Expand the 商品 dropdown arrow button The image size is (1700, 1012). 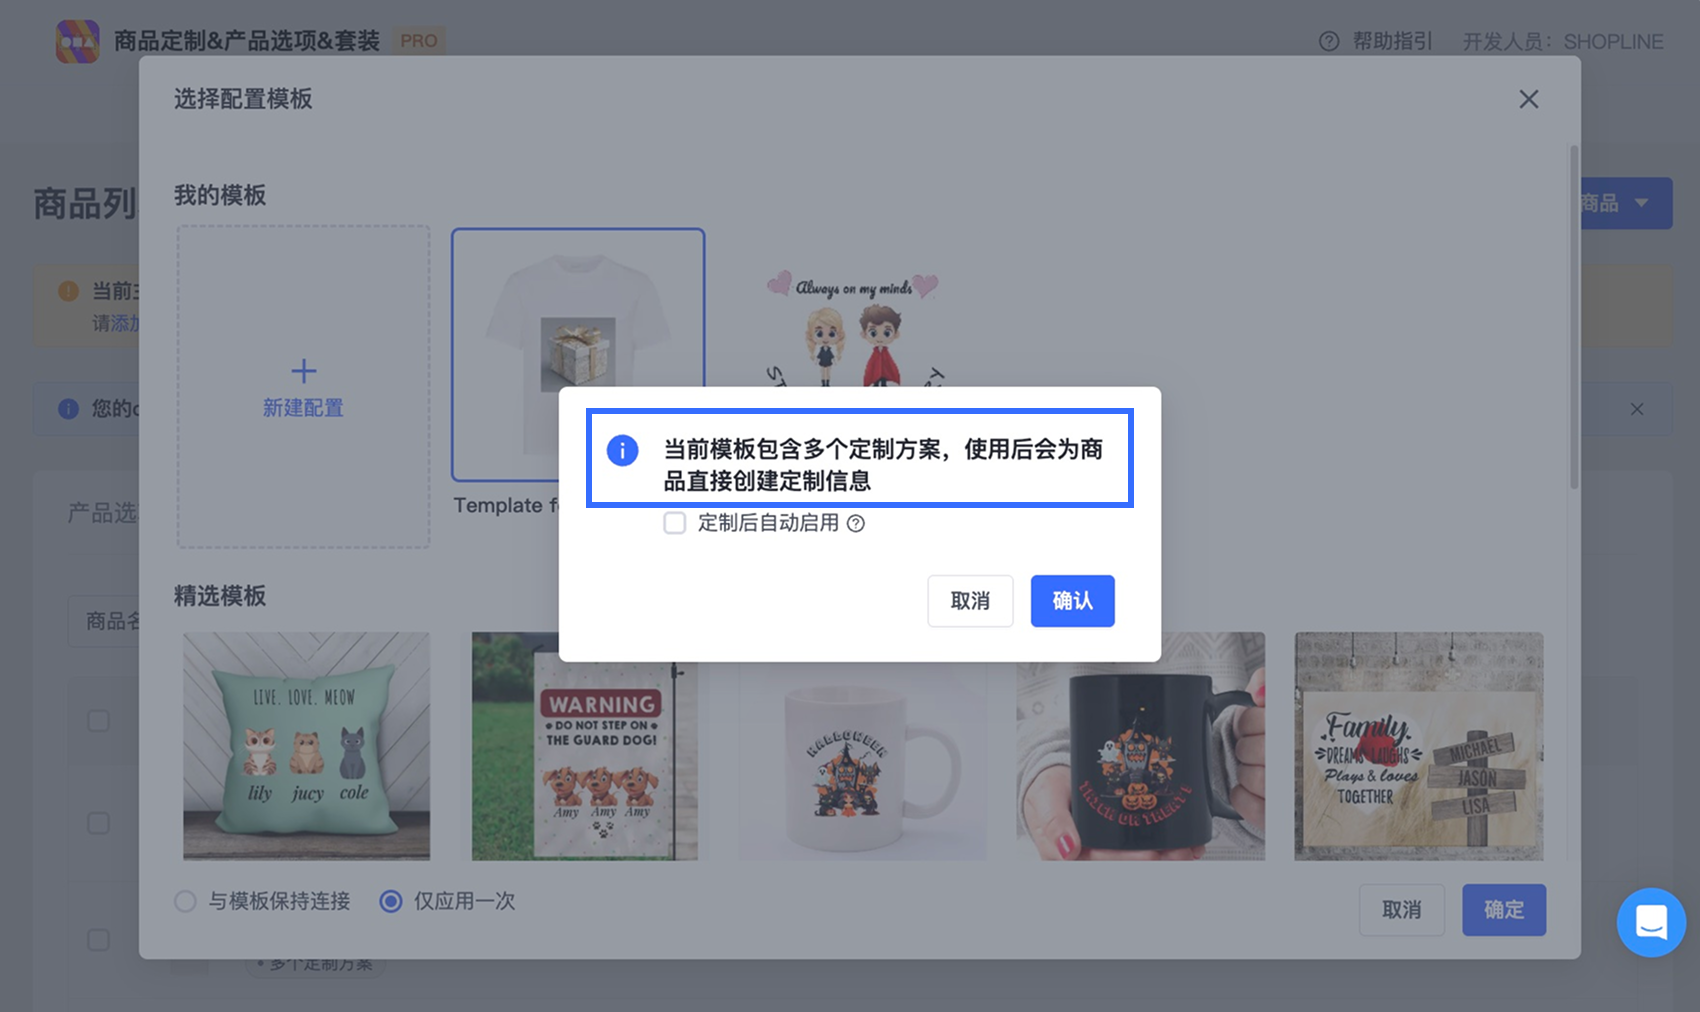[x=1641, y=203]
